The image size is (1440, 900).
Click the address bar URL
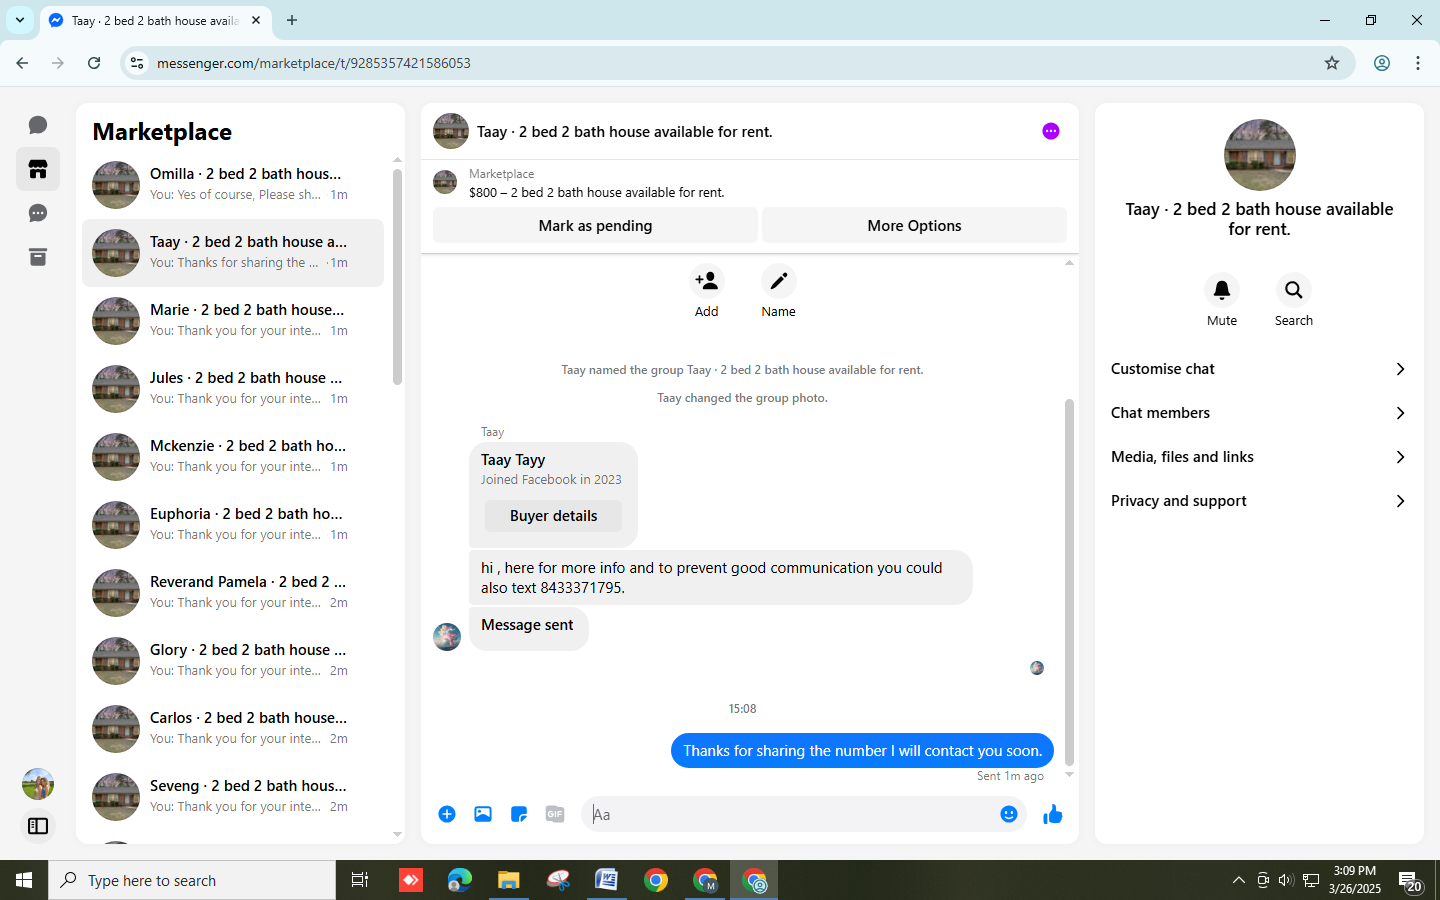coord(314,63)
